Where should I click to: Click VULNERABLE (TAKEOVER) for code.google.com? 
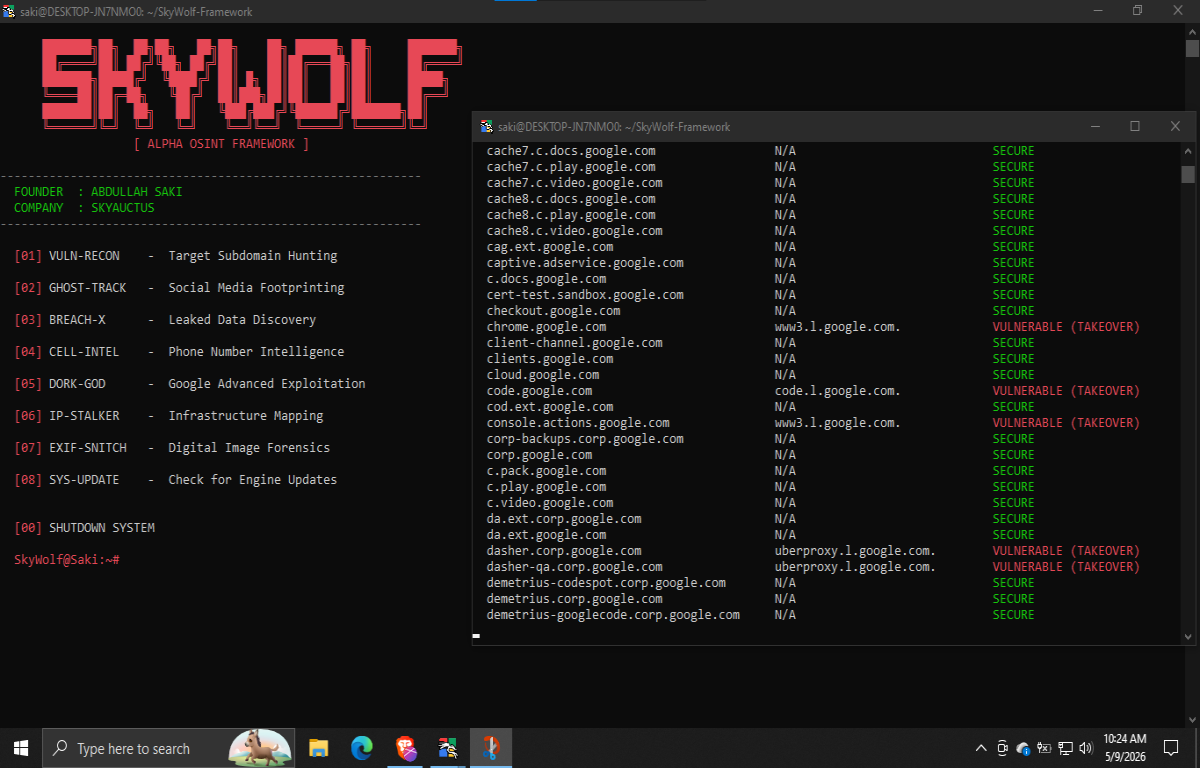point(1066,391)
